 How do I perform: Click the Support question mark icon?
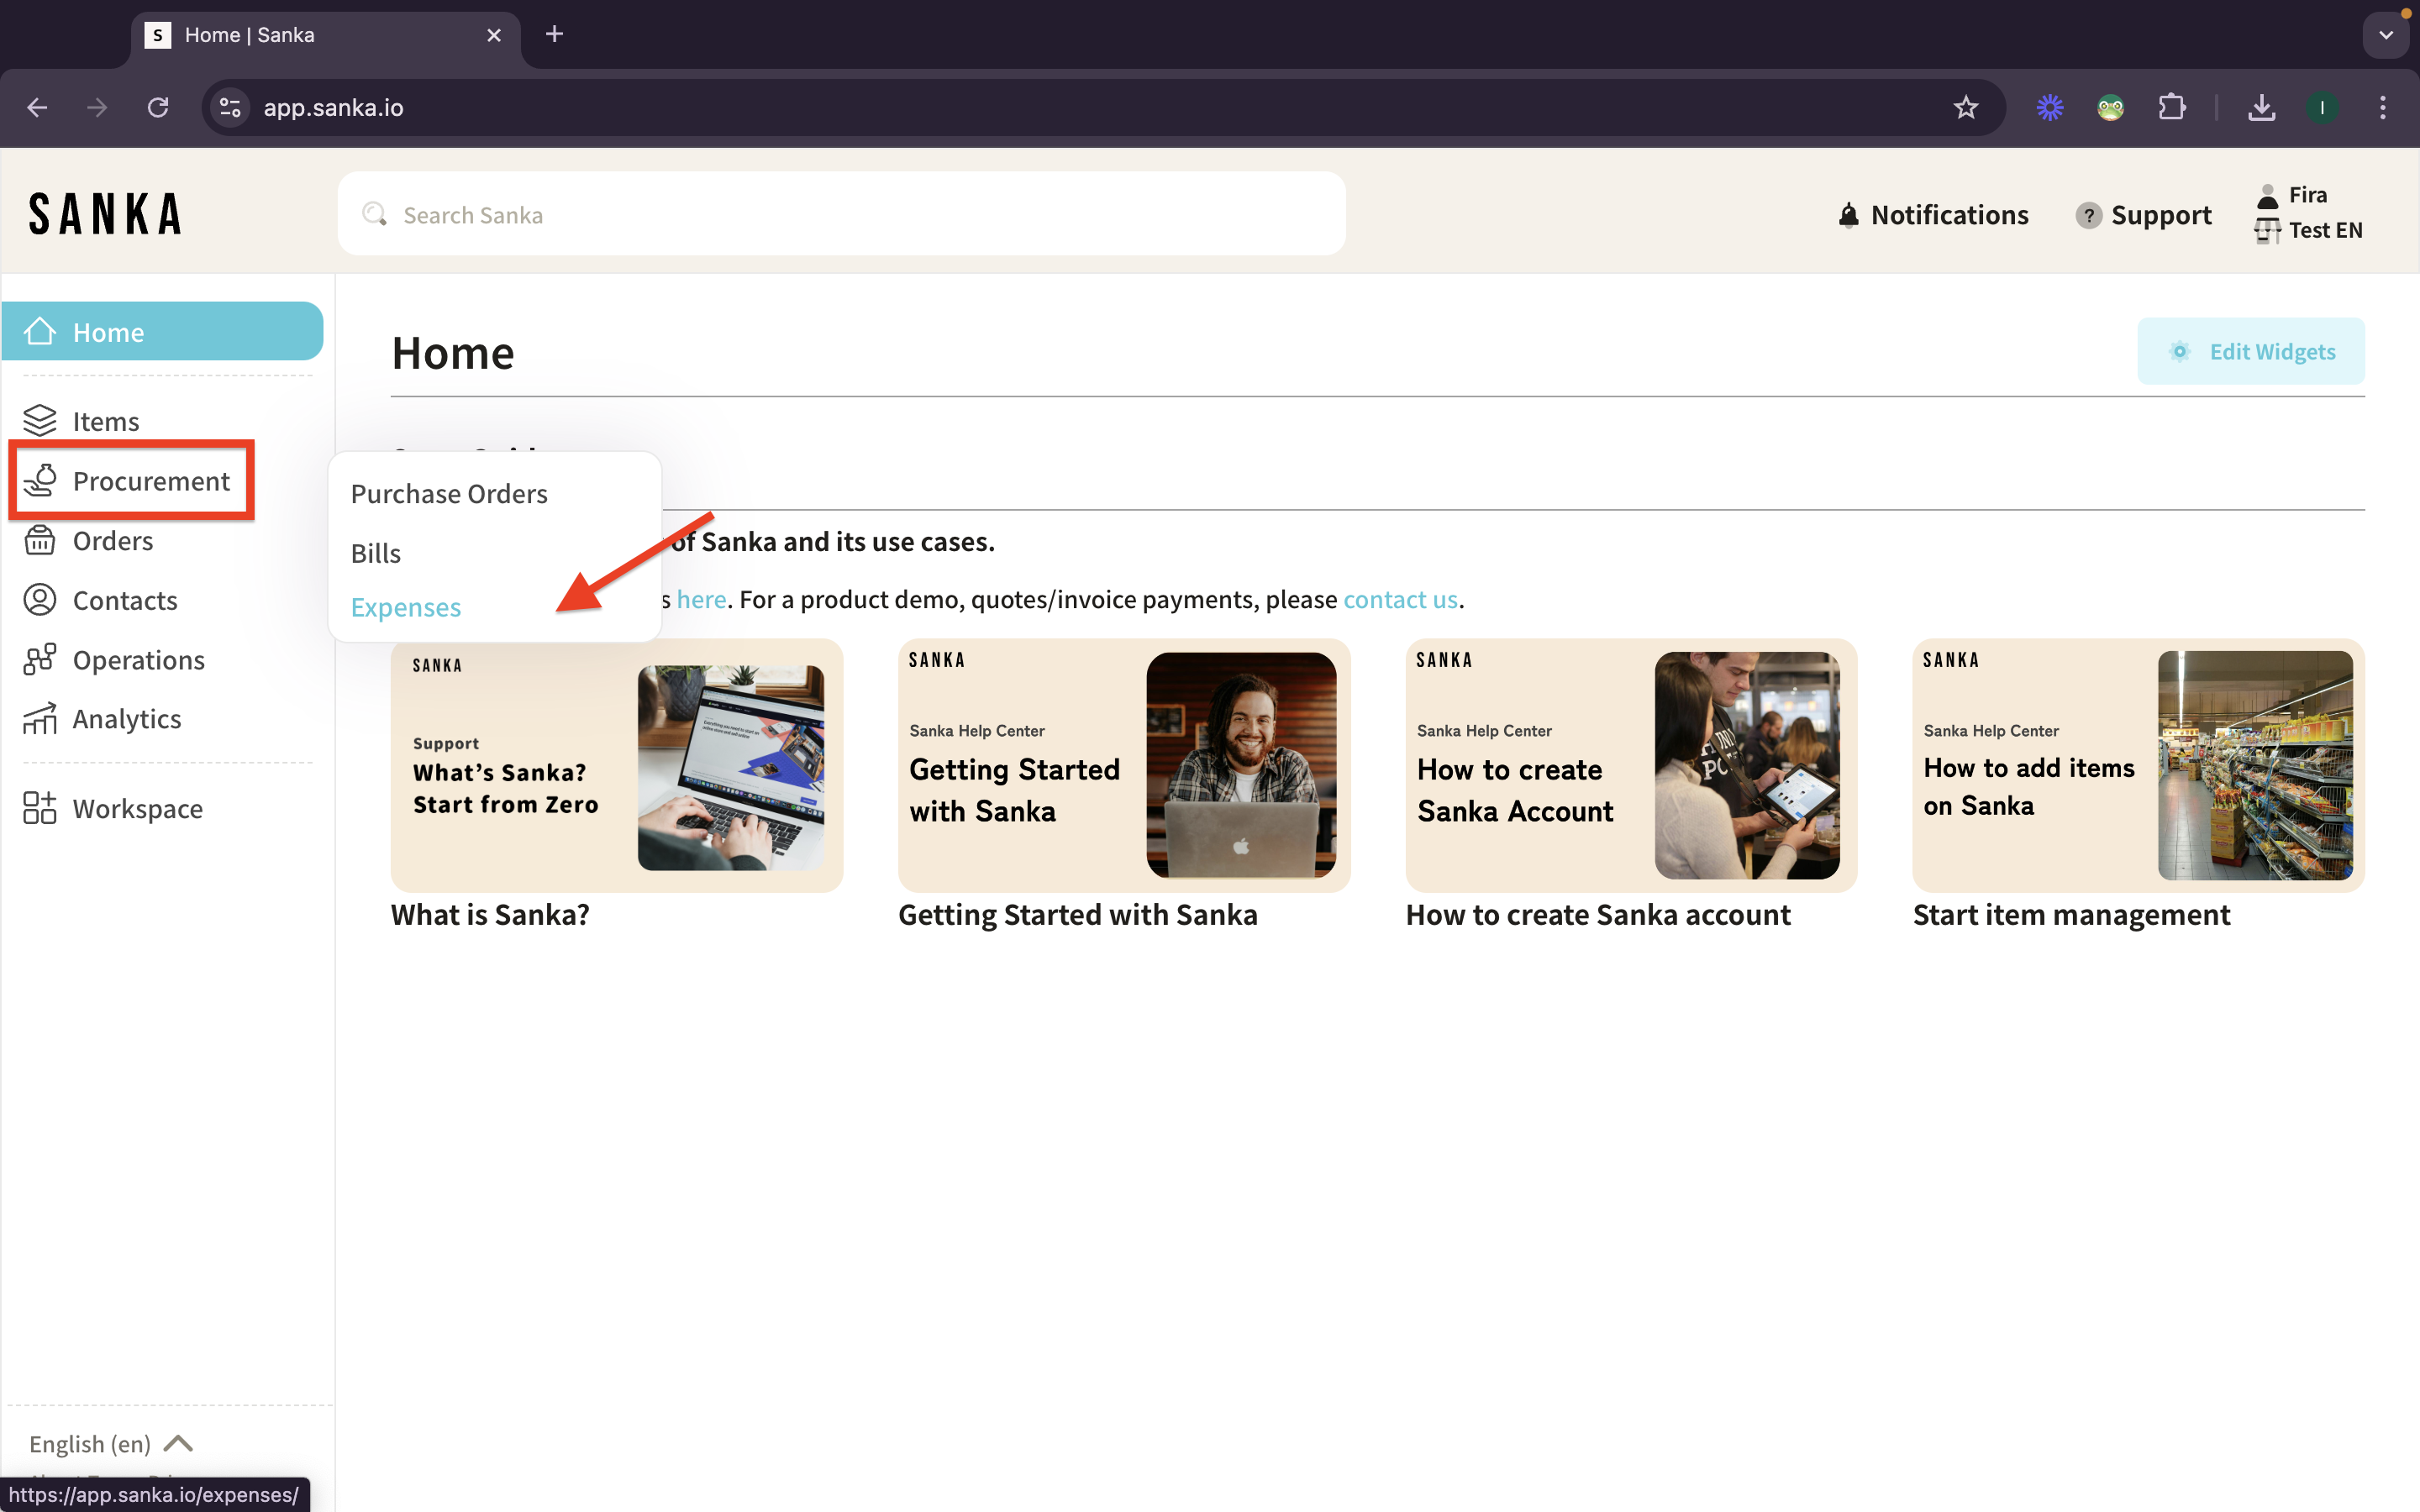tap(2088, 215)
